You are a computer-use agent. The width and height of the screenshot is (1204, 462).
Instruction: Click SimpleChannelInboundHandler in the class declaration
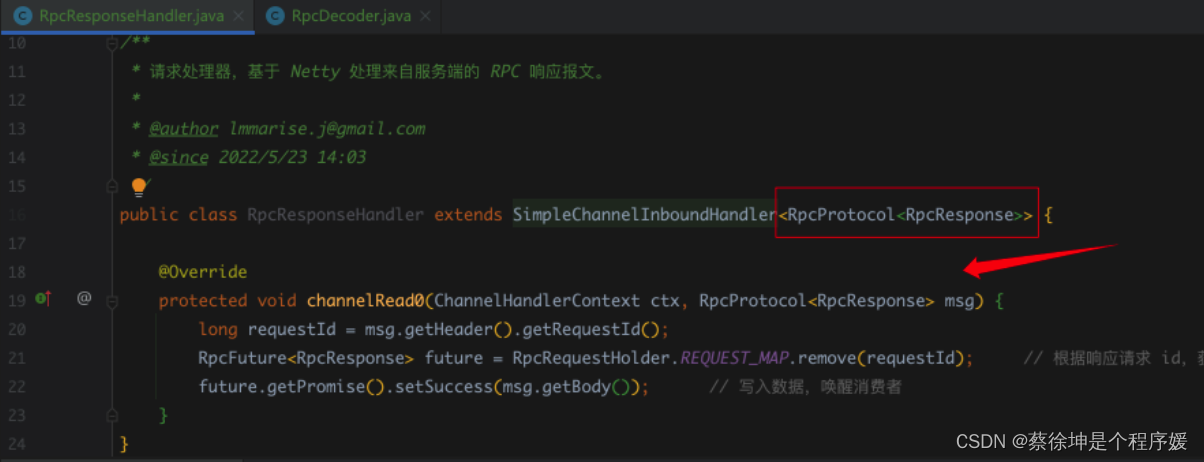point(643,215)
